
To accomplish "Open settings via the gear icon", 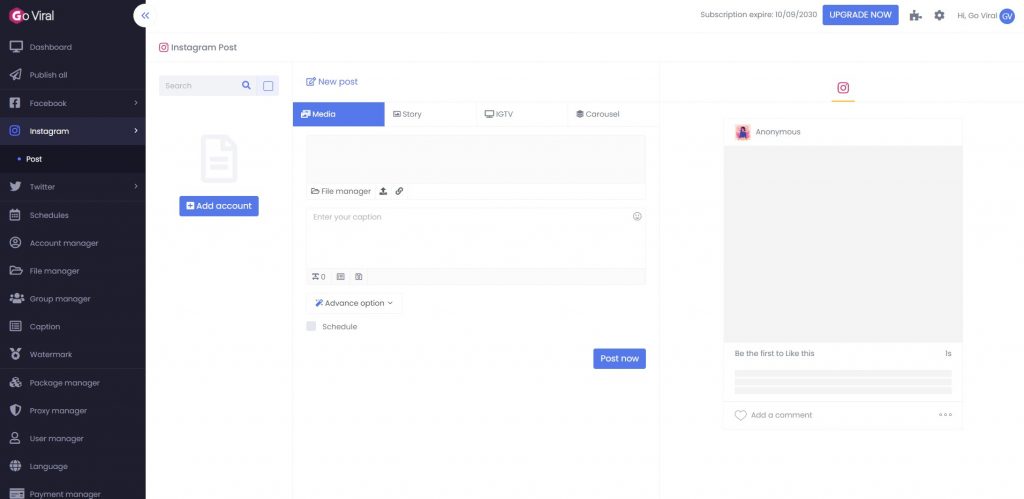I will point(939,15).
